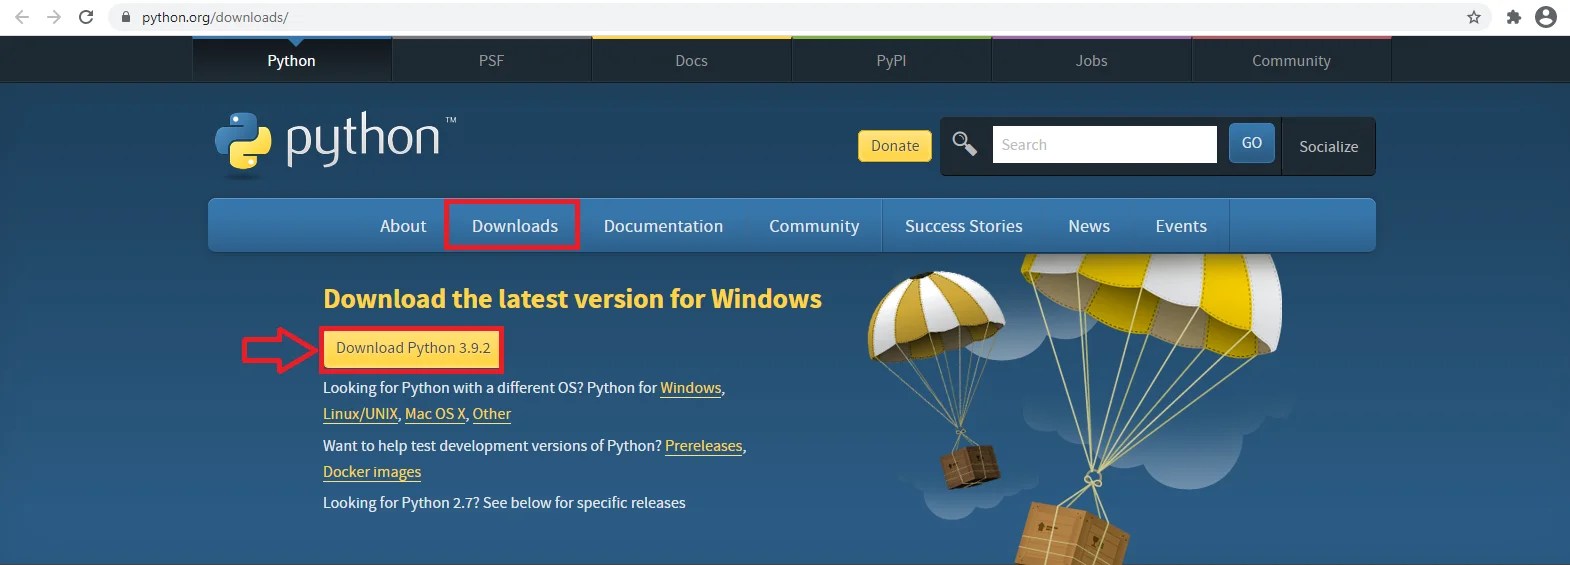The image size is (1570, 565).
Task: Open the browser profile avatar icon
Action: coord(1546,17)
